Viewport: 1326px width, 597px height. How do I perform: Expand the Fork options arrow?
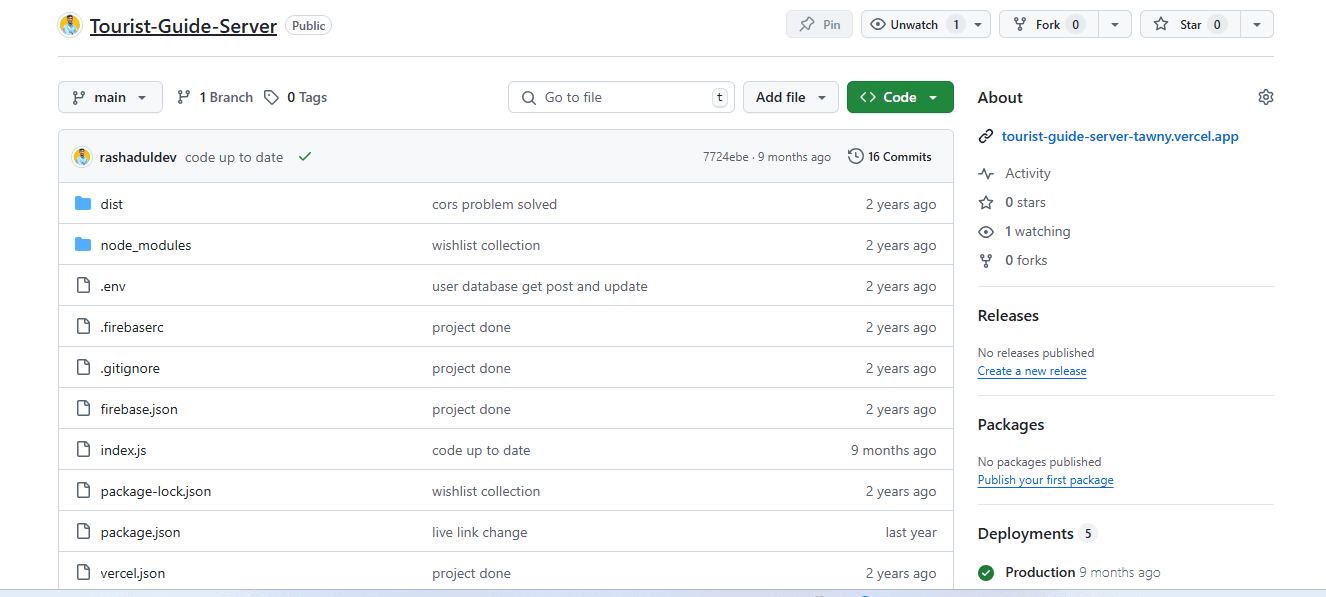(1114, 24)
